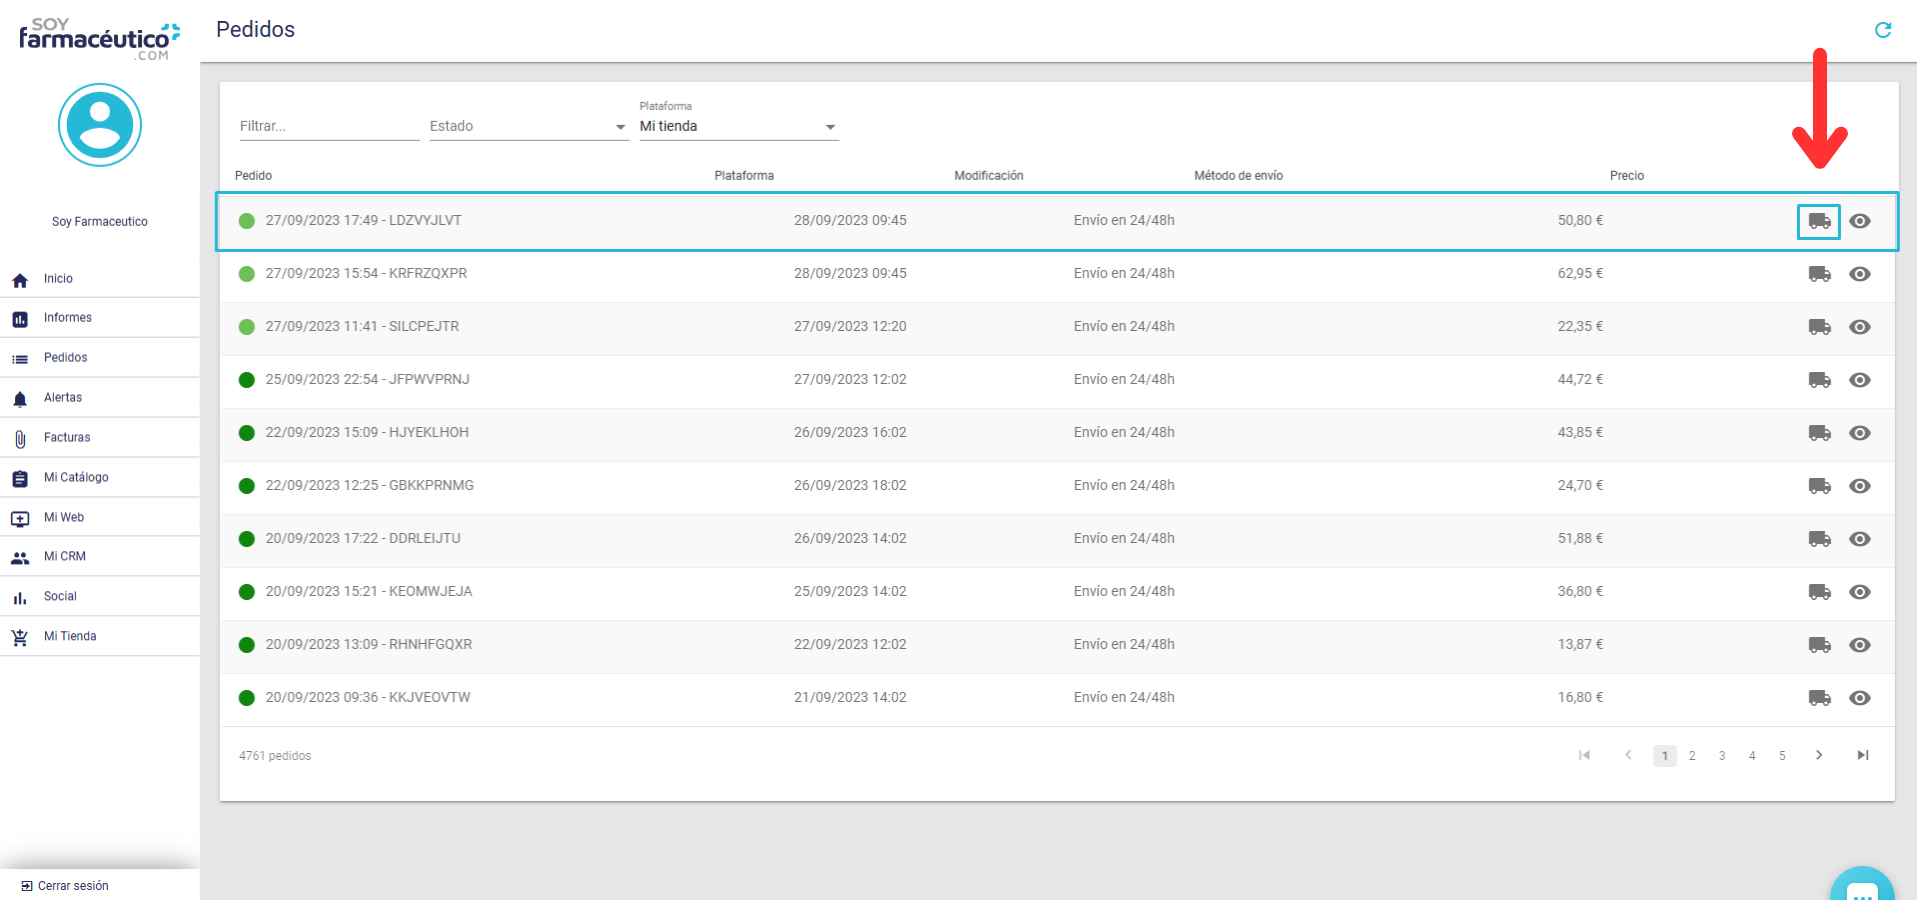Navigate to Facturas in the sidebar

tap(67, 437)
